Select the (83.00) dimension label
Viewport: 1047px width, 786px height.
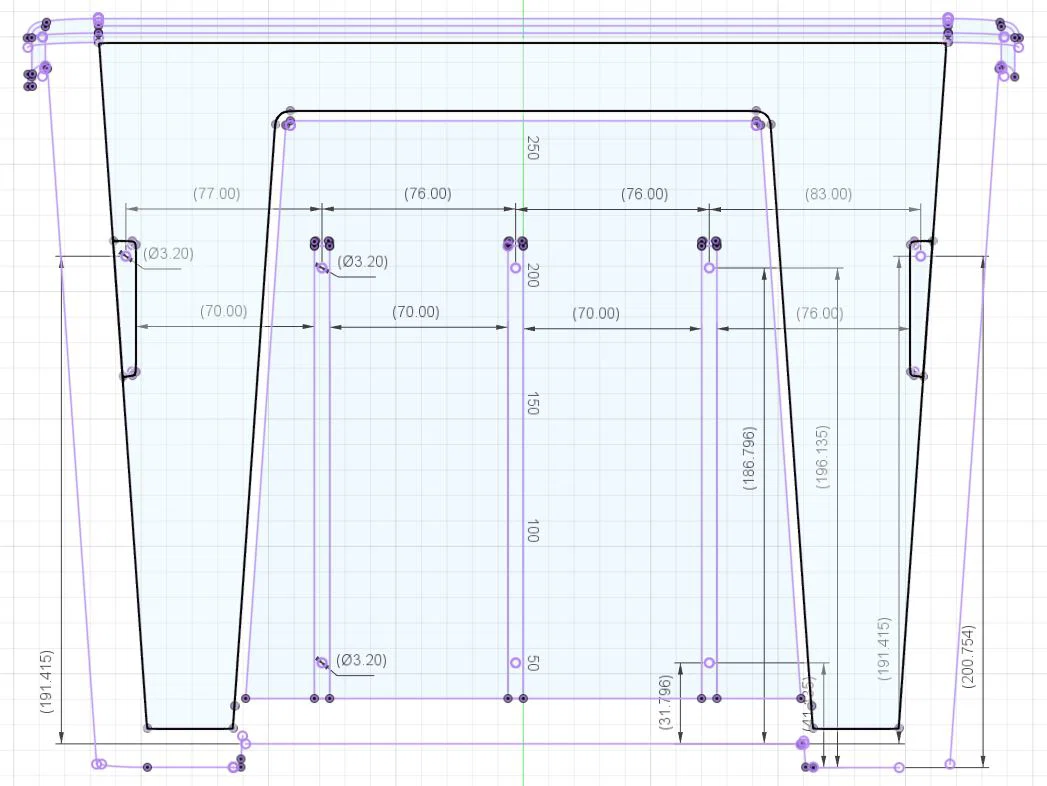point(828,194)
